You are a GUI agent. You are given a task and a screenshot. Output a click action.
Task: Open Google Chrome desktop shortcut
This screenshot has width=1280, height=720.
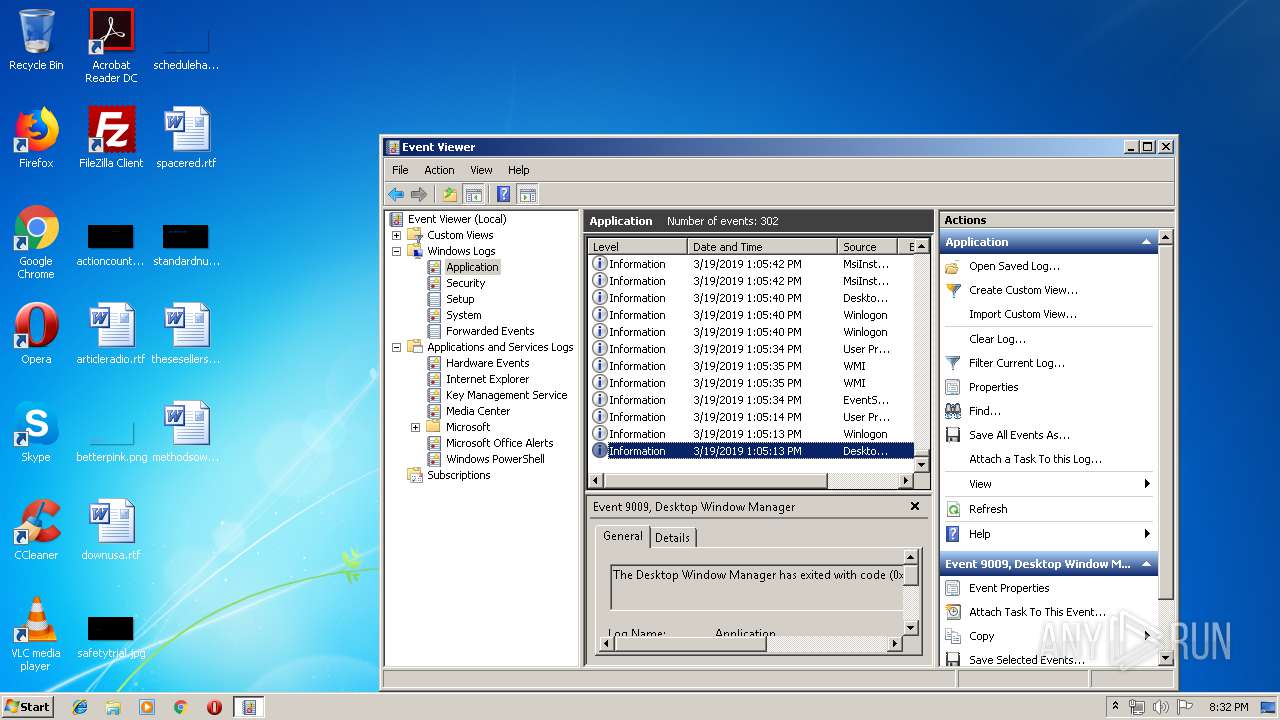tap(36, 243)
